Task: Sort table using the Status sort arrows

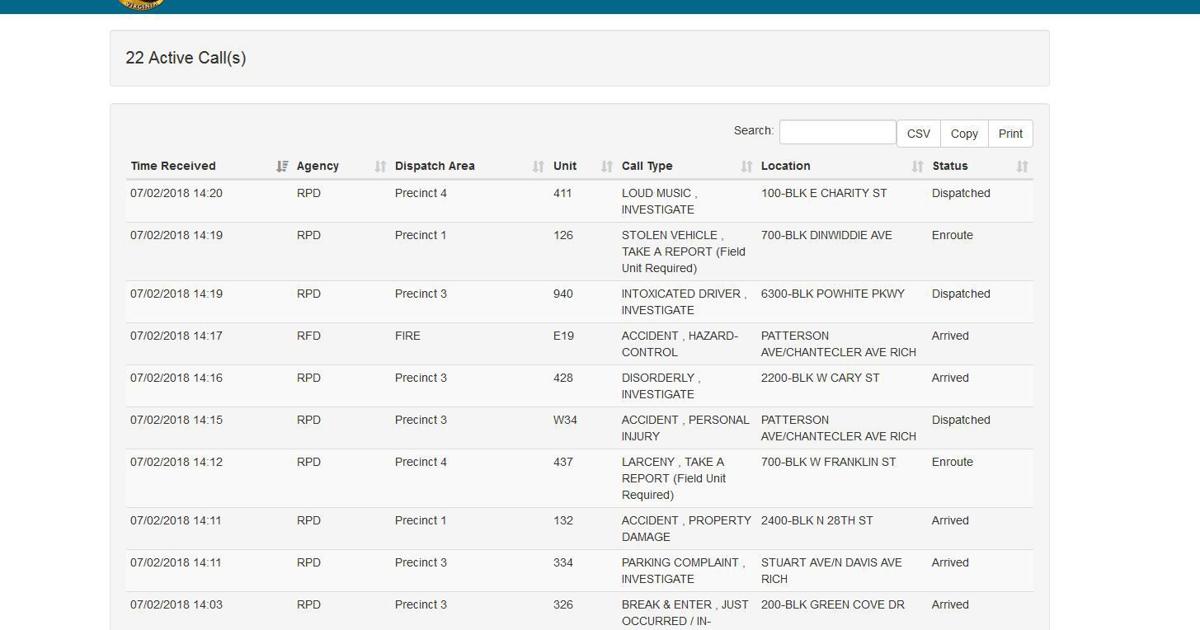Action: click(1022, 166)
